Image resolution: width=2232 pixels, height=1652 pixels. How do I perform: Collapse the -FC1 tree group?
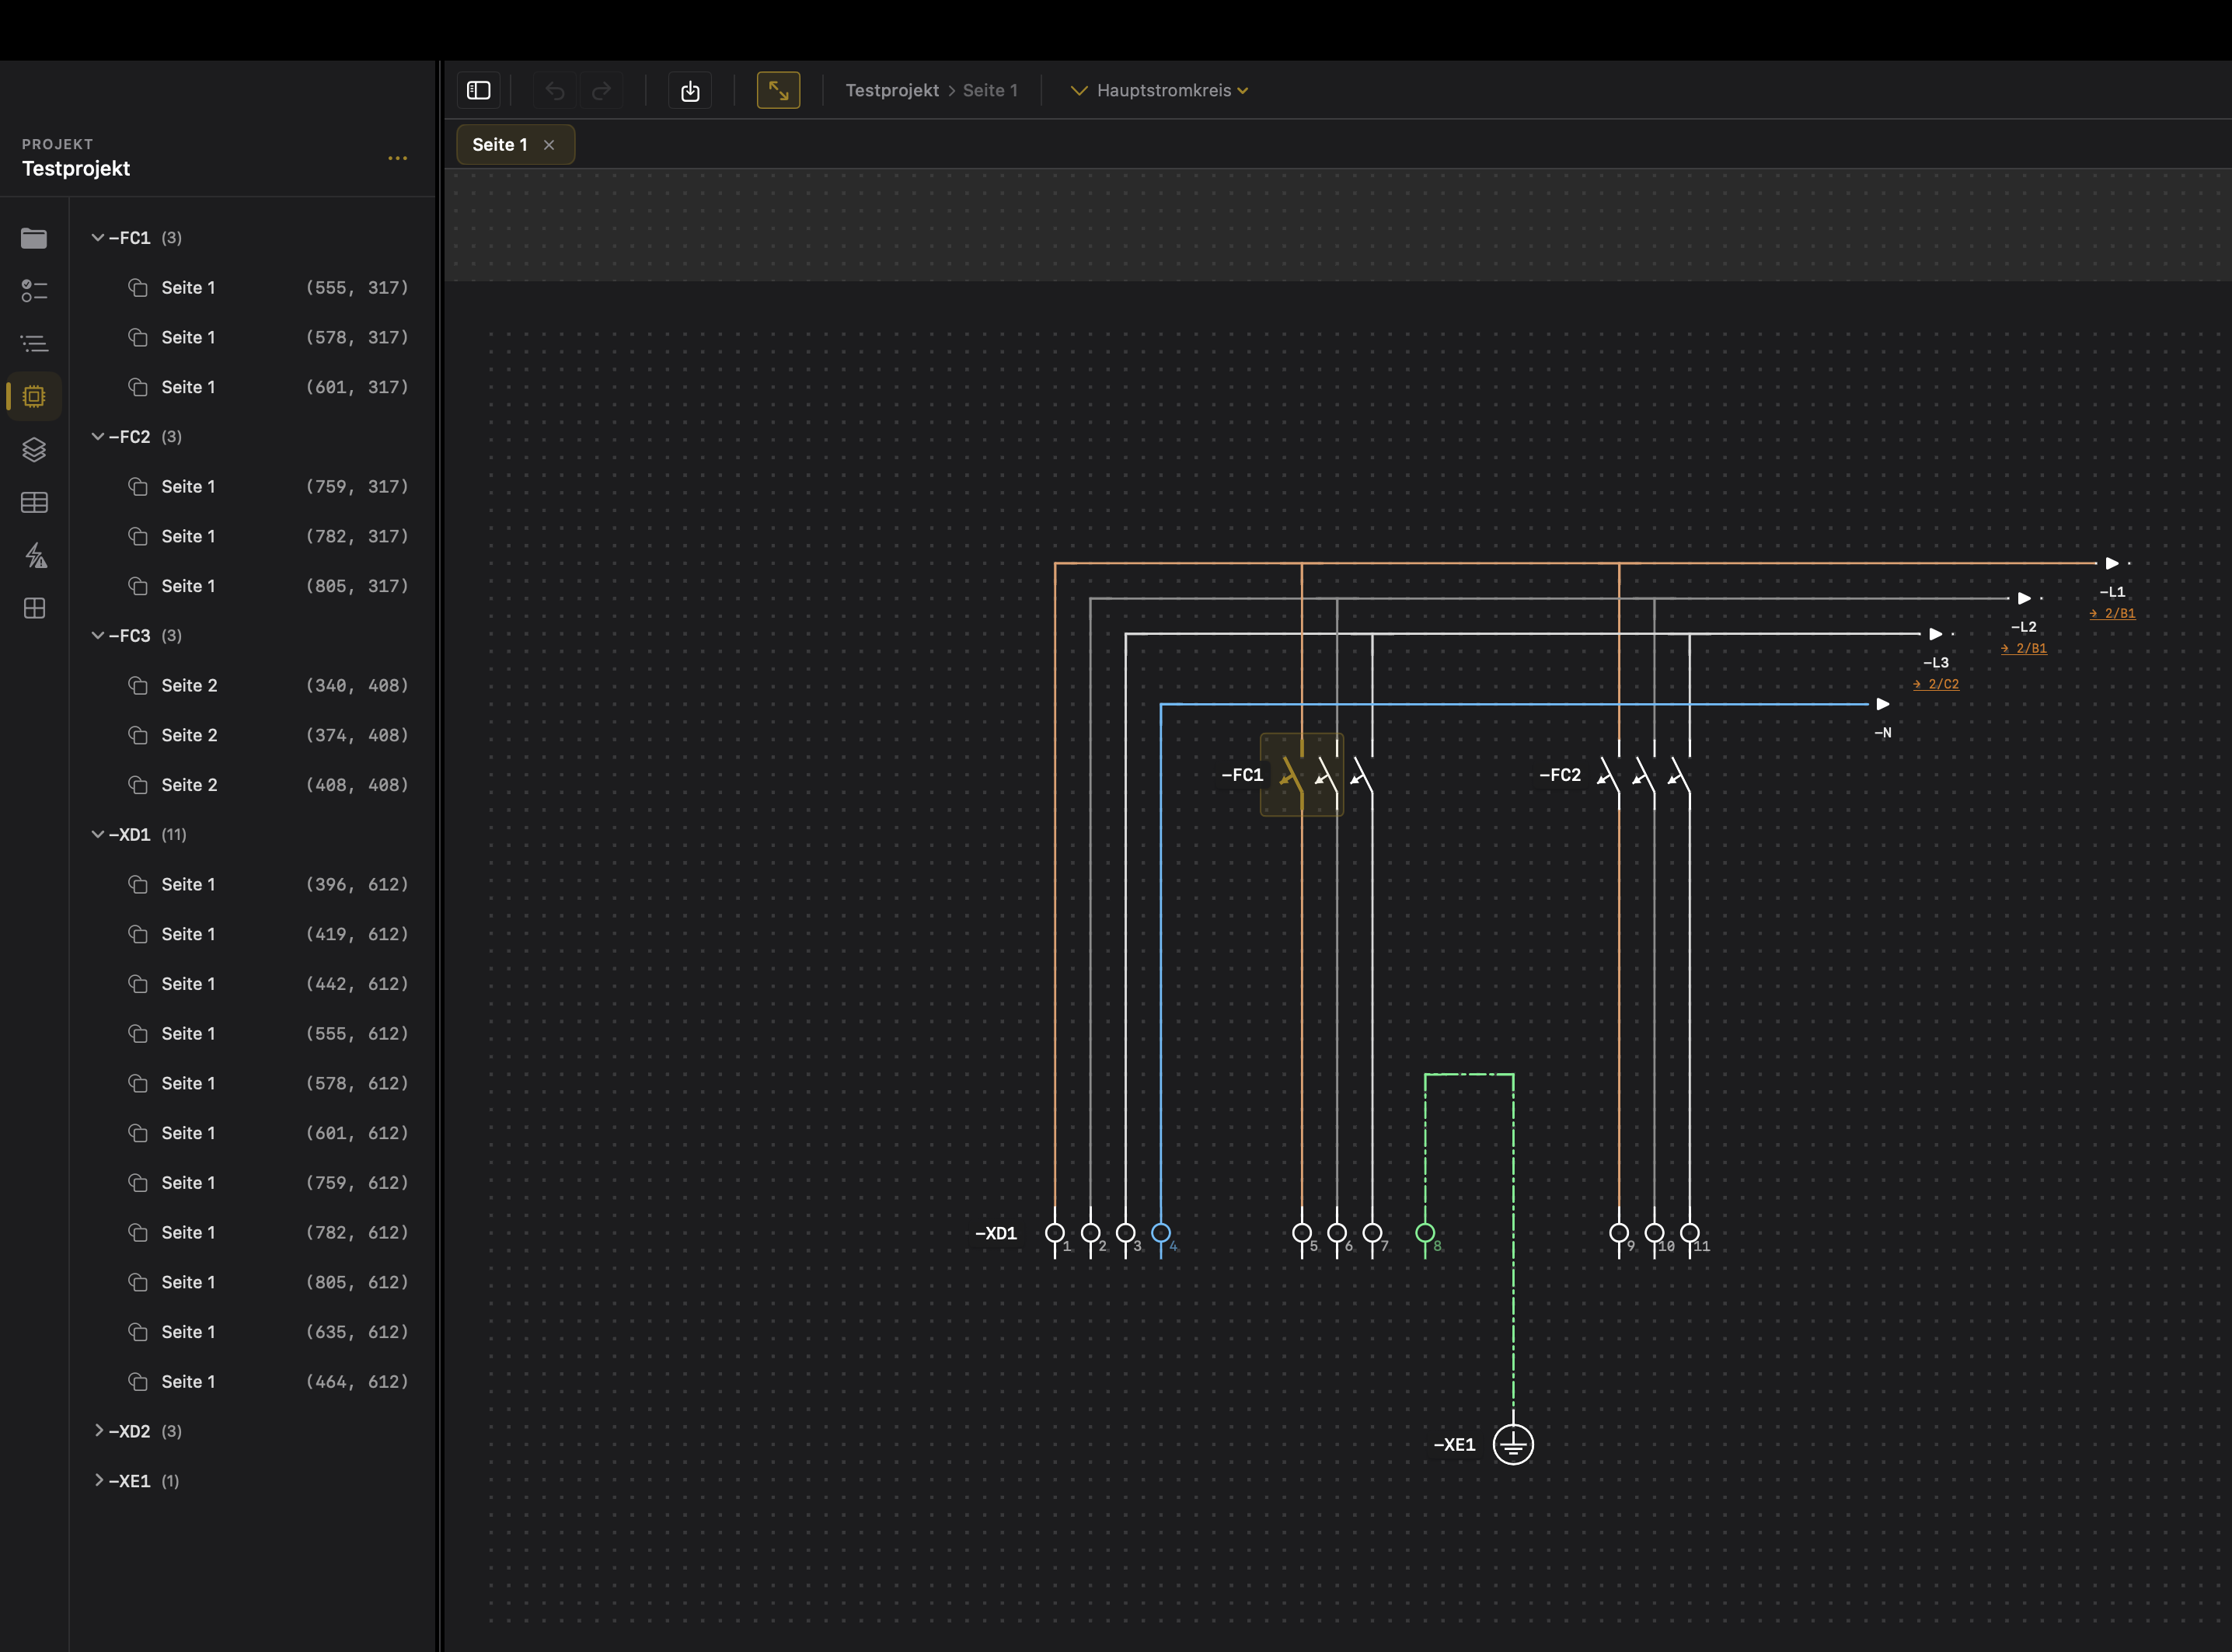tap(98, 238)
